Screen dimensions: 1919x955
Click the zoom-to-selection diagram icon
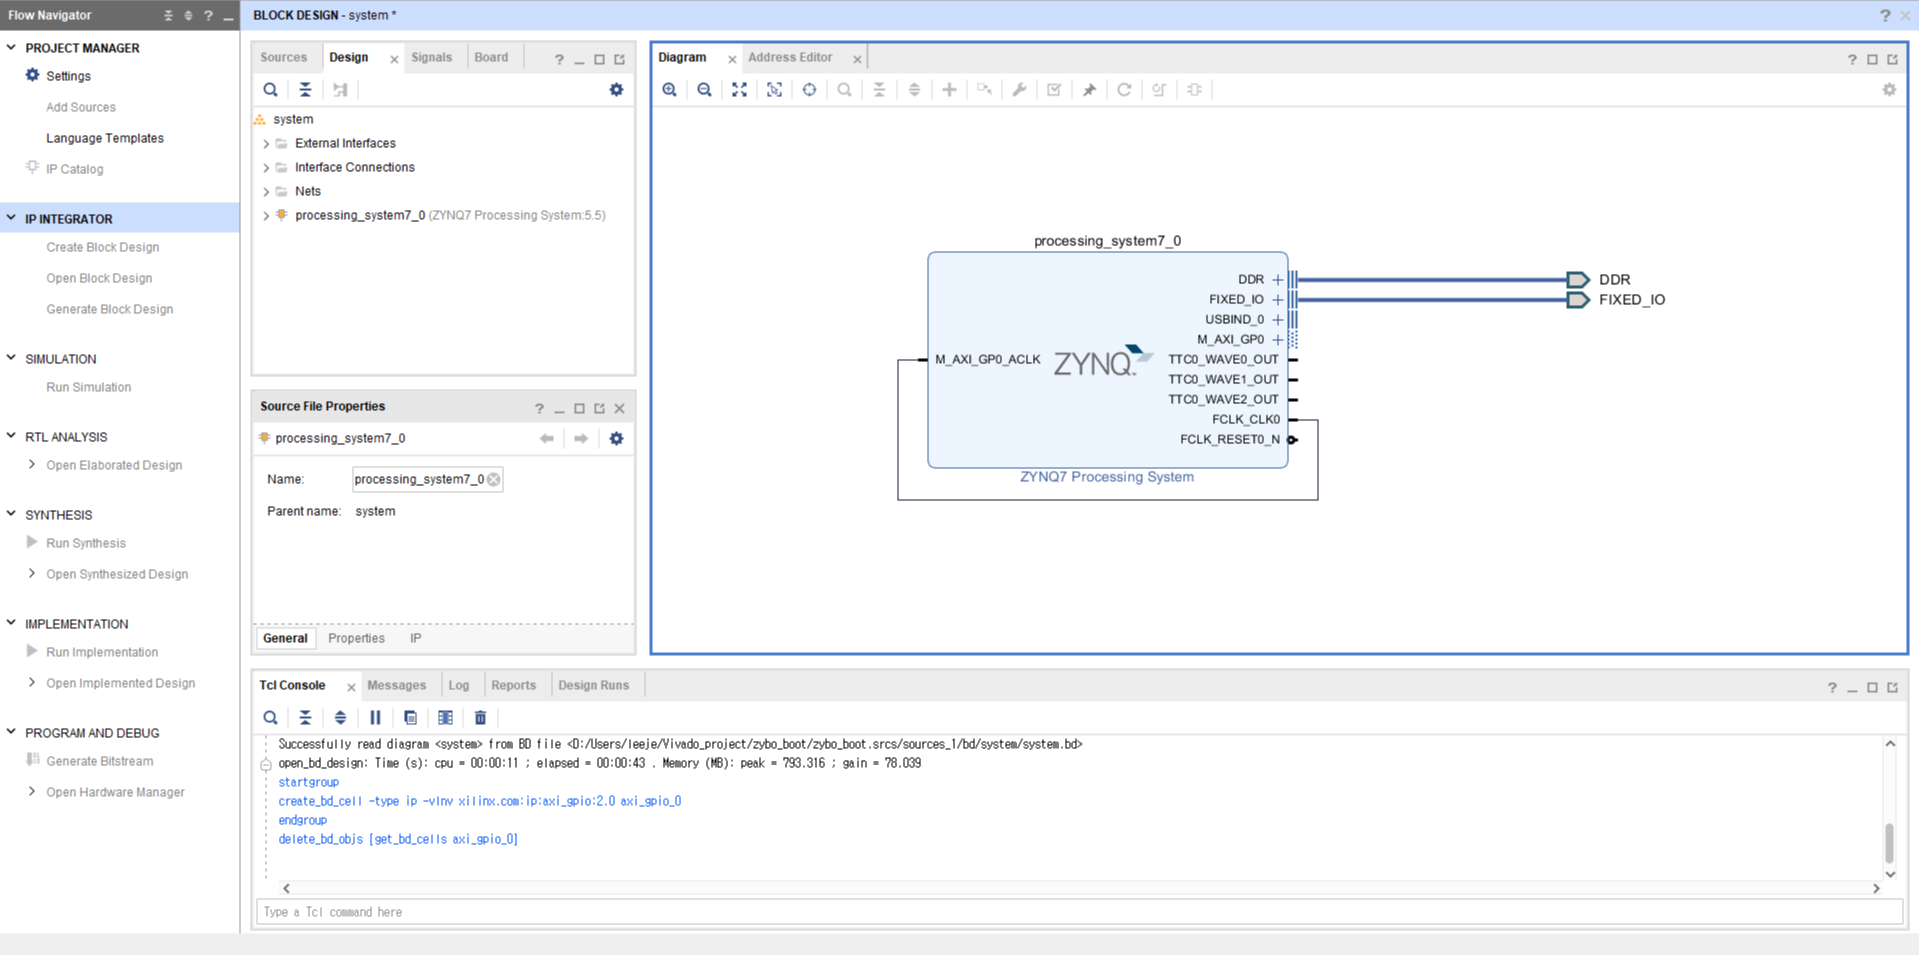(x=774, y=90)
